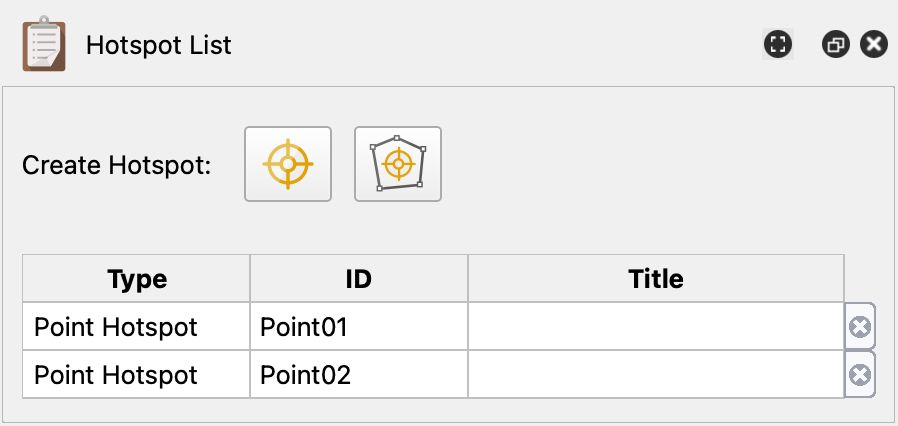This screenshot has height=426, width=898.
Task: Delete the Point02 hotspot row
Action: pos(859,375)
